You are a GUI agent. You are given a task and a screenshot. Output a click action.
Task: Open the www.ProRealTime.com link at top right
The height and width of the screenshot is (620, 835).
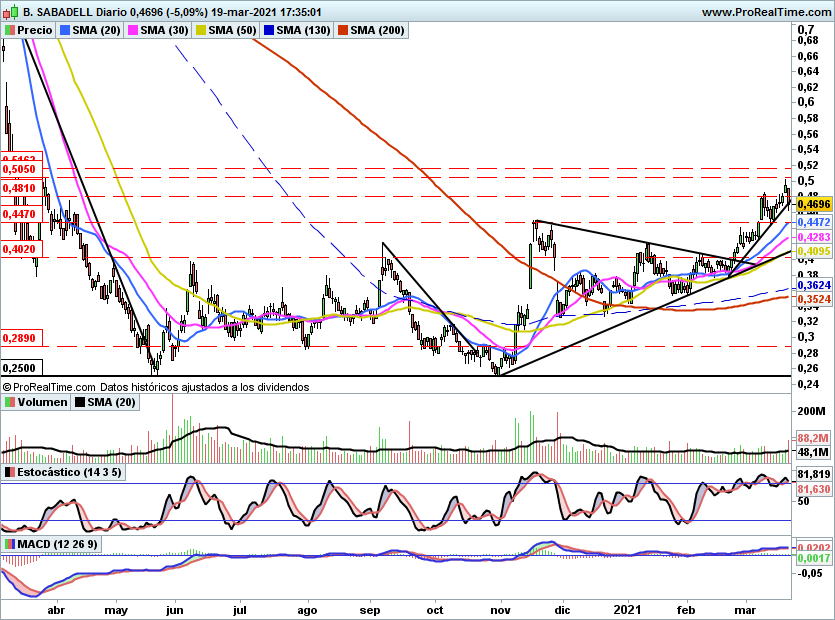pos(765,12)
